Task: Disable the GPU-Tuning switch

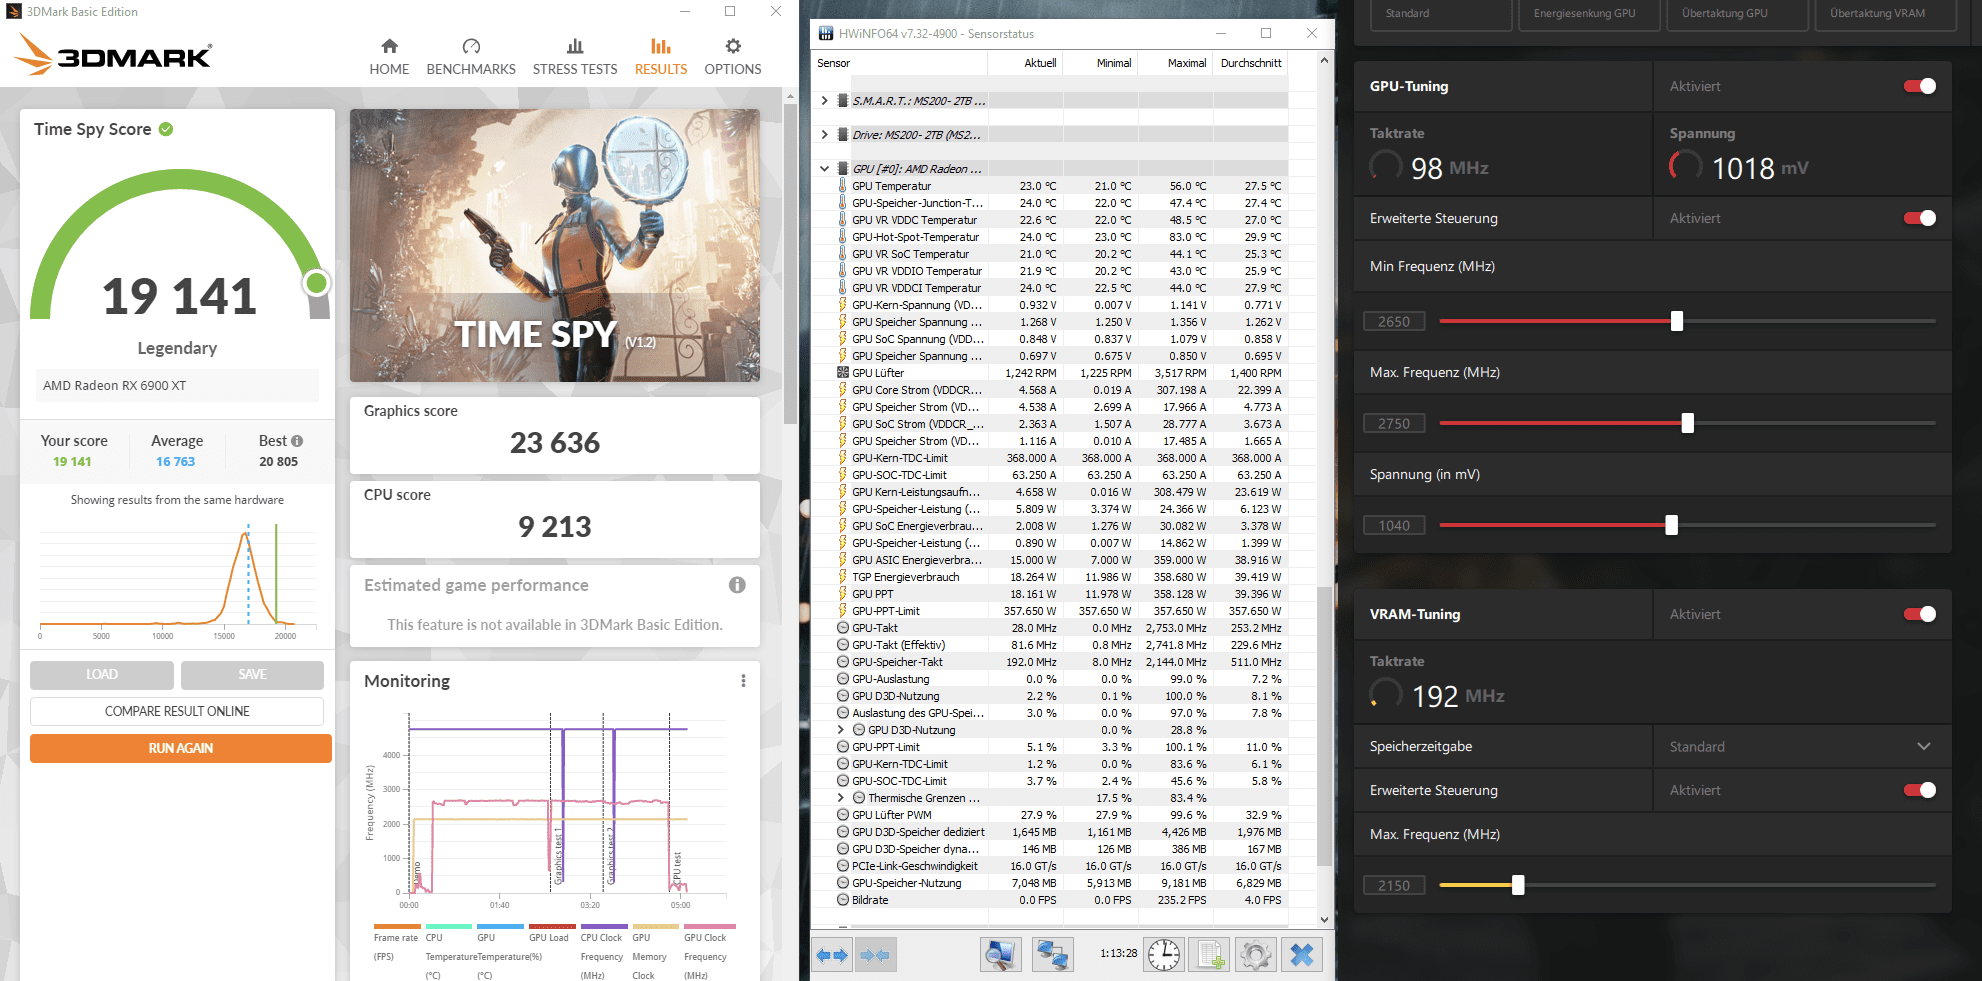Action: tap(1920, 86)
